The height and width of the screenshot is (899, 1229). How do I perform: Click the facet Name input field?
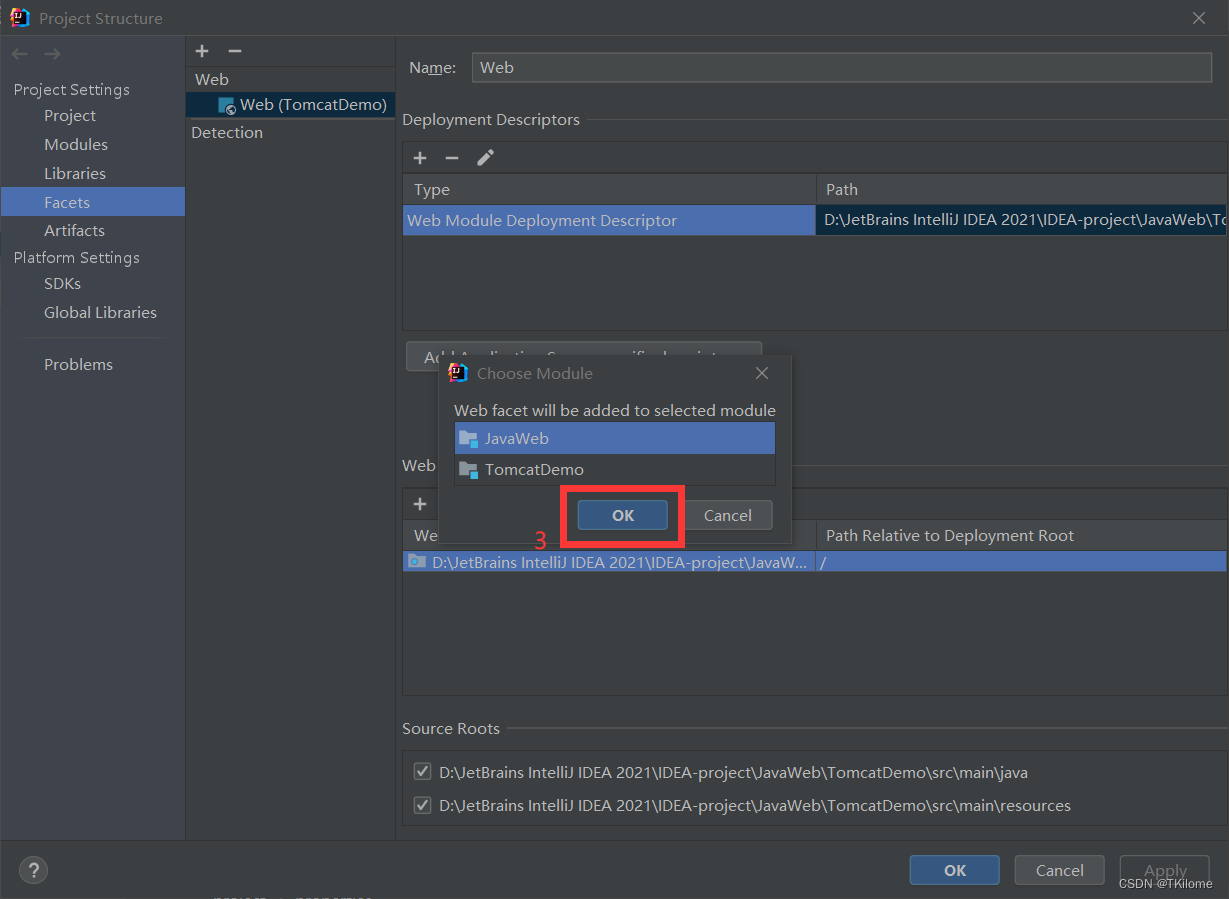841,68
